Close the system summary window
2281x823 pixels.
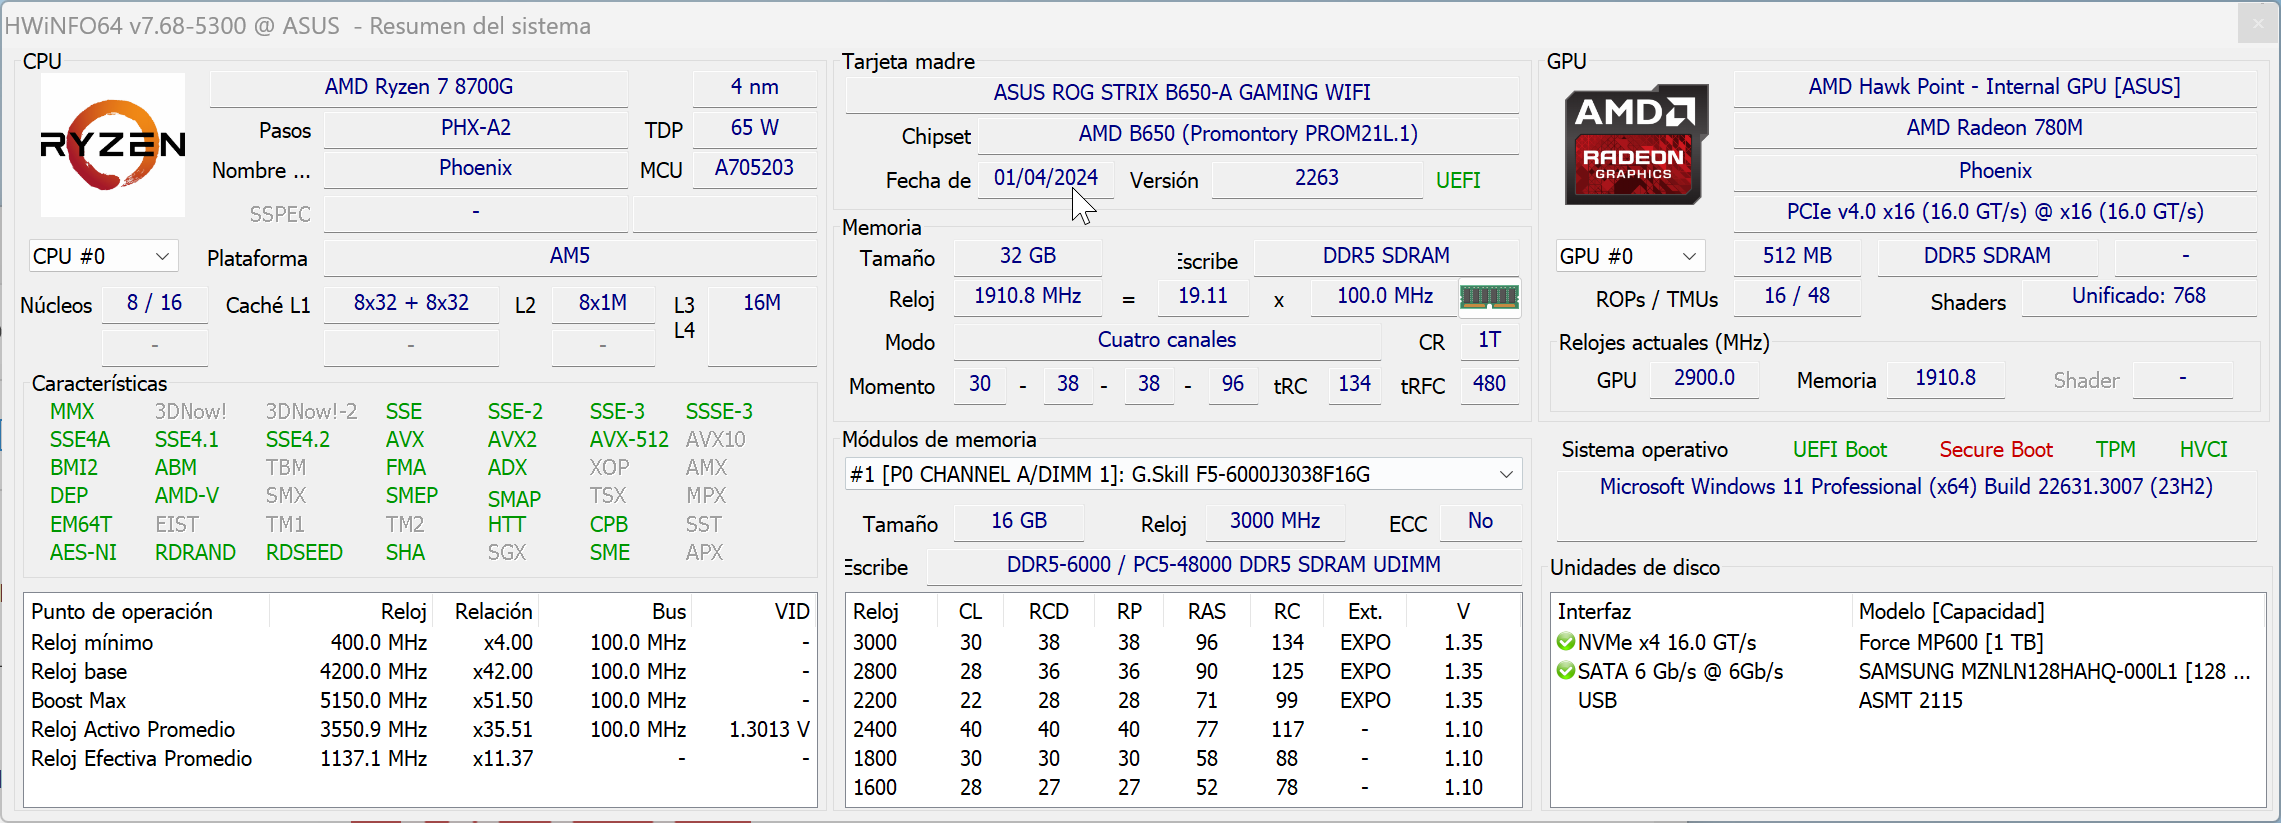2258,24
